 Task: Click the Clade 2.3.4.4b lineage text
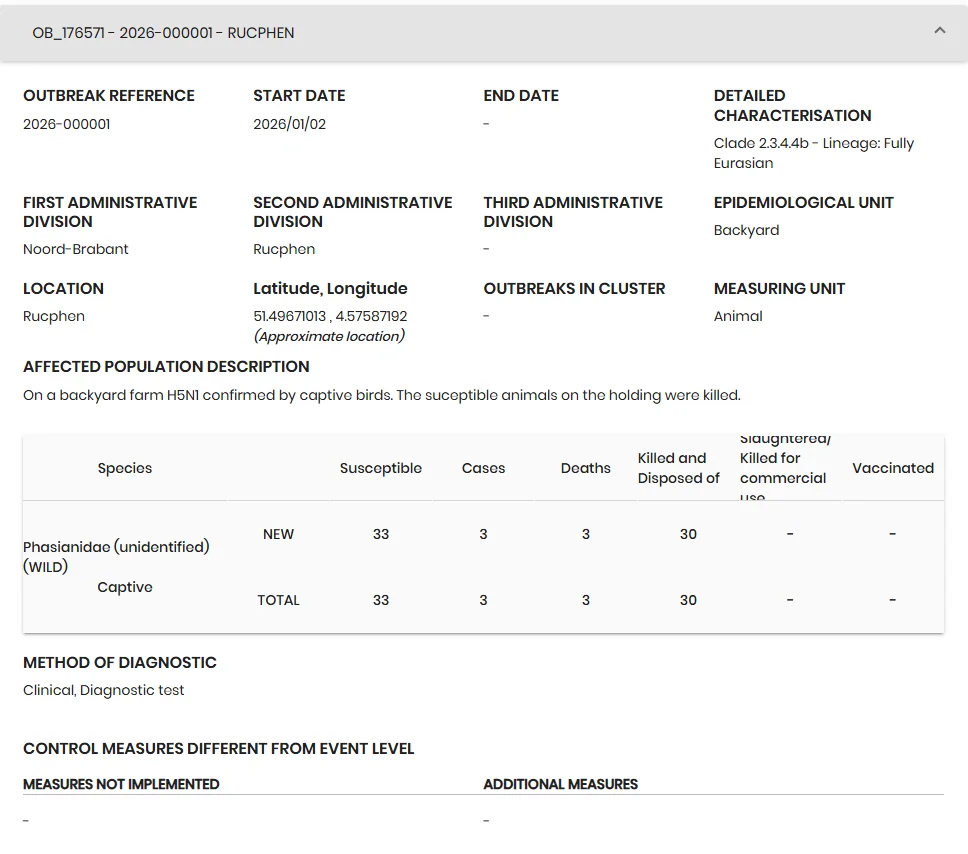[x=814, y=153]
